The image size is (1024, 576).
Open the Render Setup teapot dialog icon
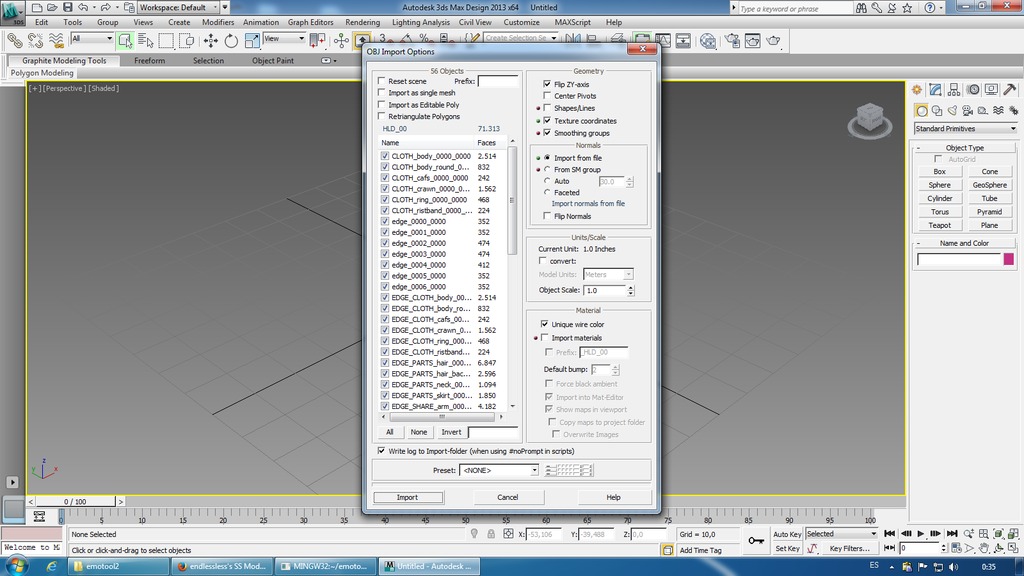(x=732, y=40)
